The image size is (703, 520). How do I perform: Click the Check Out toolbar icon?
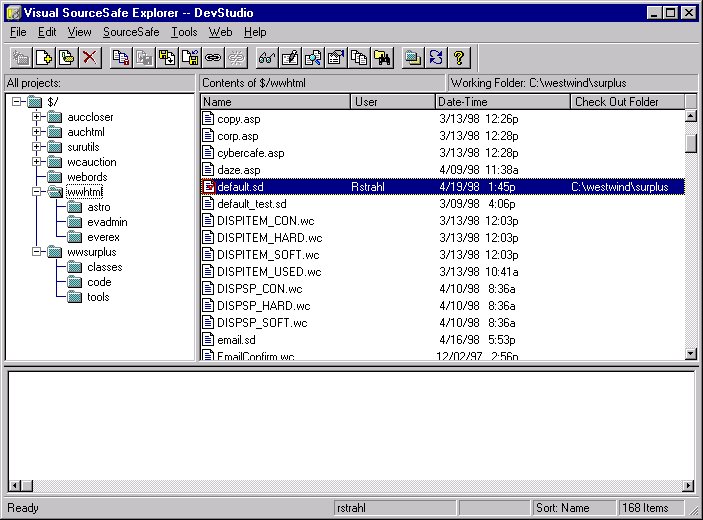pyautogui.click(x=144, y=57)
